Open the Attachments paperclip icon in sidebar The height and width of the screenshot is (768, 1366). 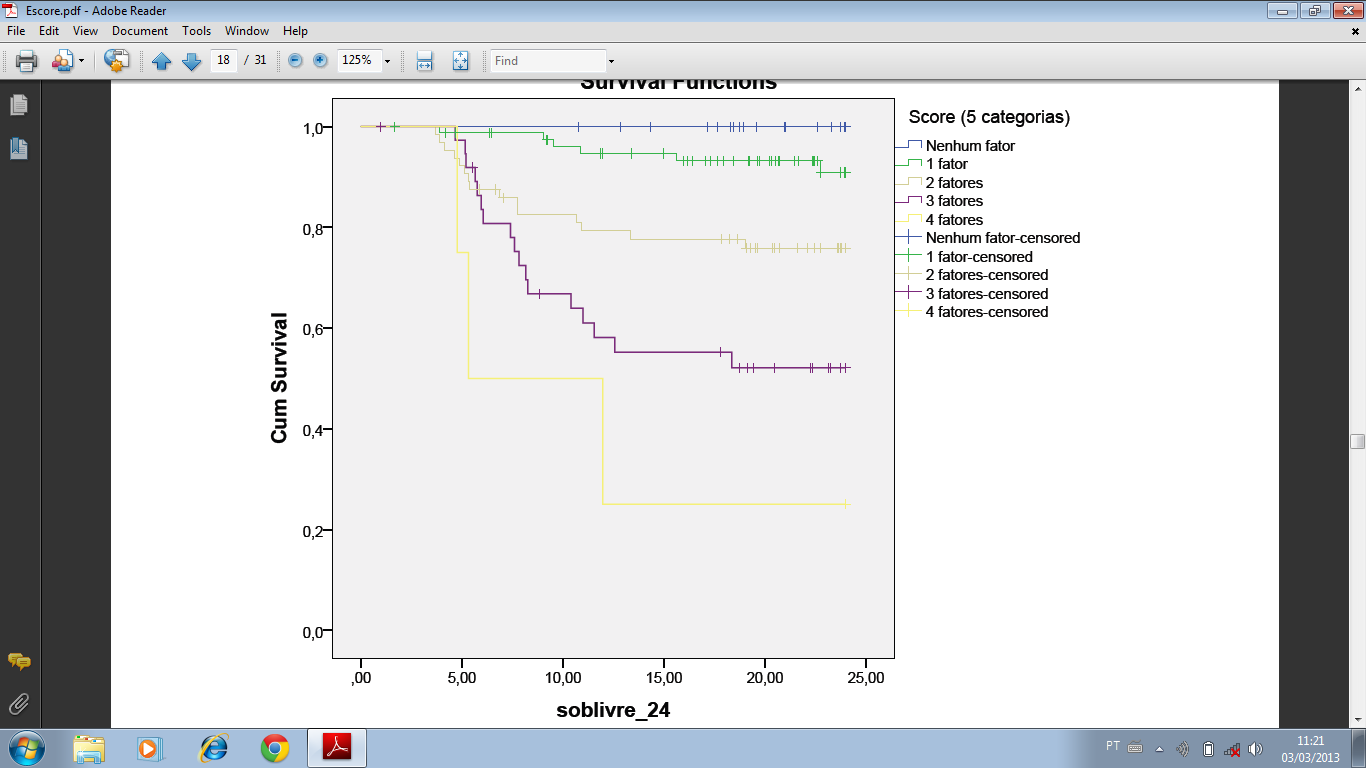click(x=19, y=704)
